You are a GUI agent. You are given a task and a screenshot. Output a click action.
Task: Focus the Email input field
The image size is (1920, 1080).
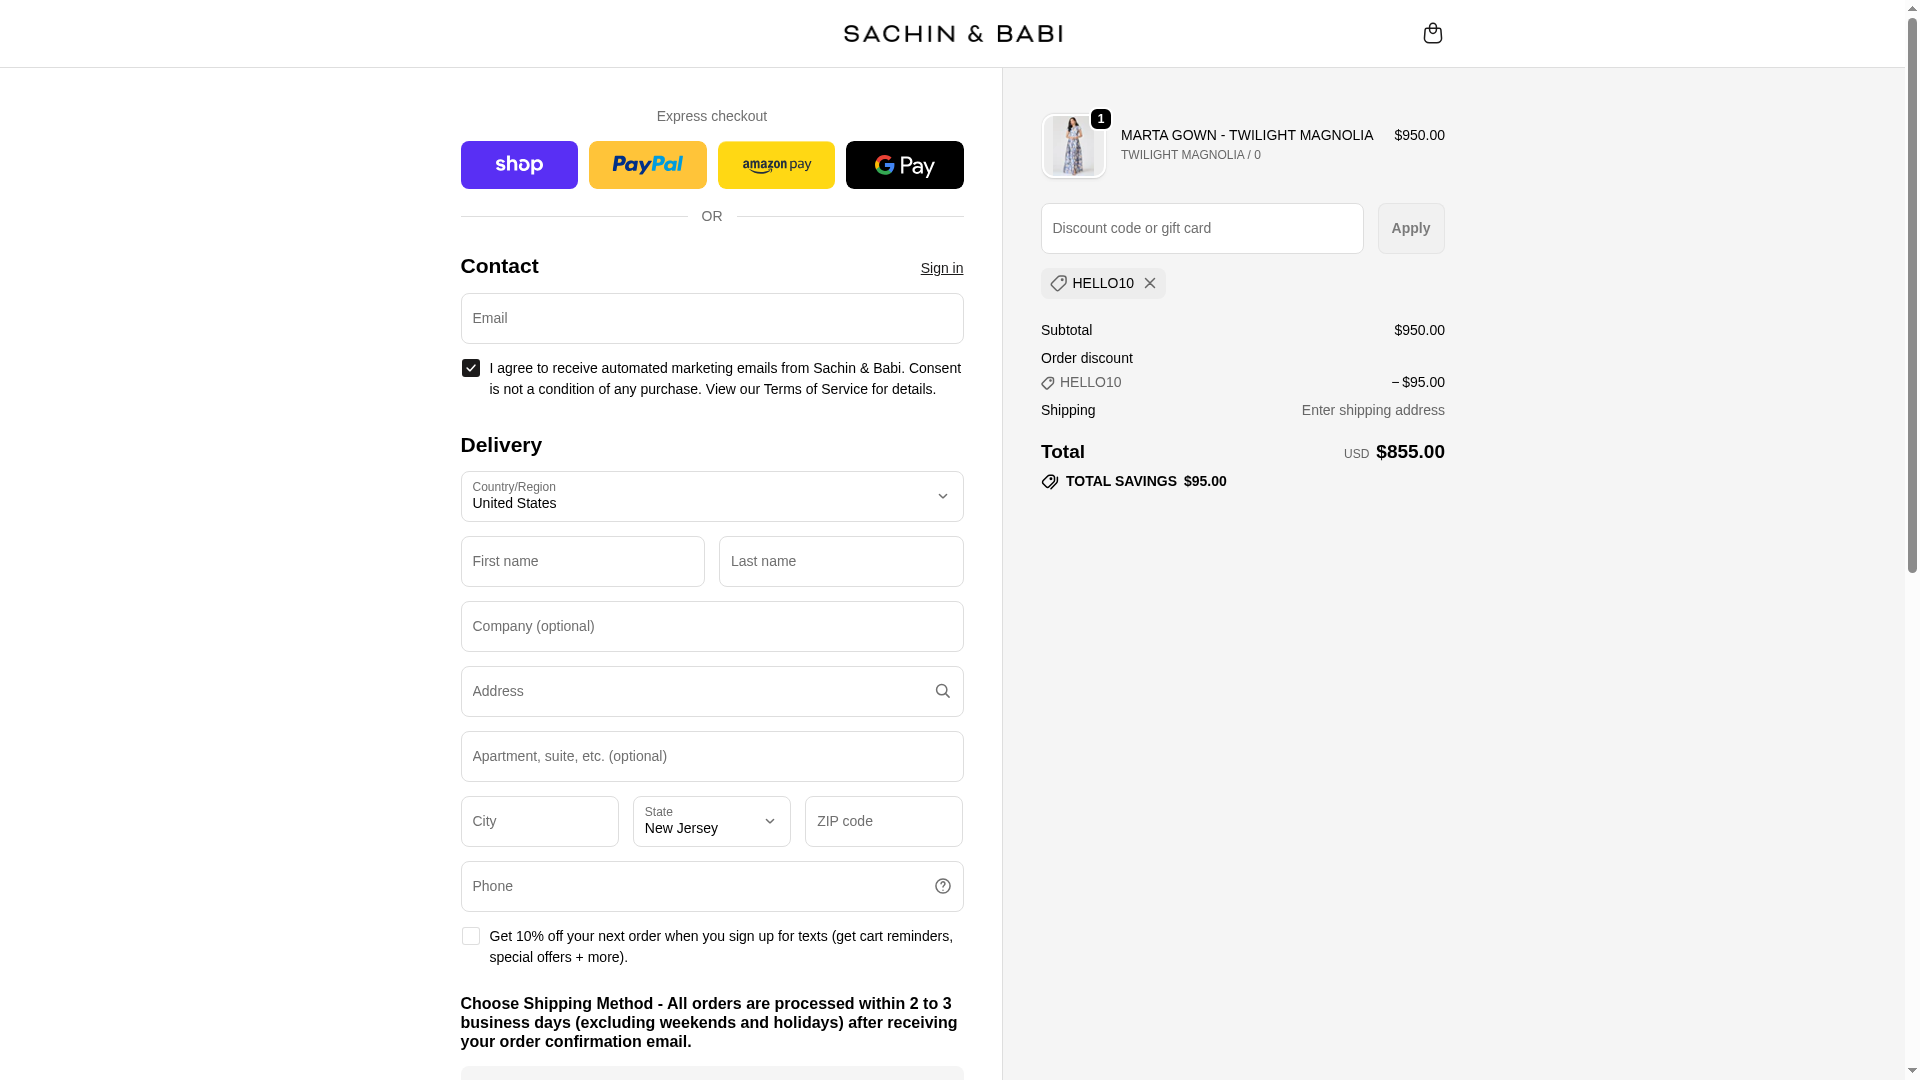(x=711, y=318)
